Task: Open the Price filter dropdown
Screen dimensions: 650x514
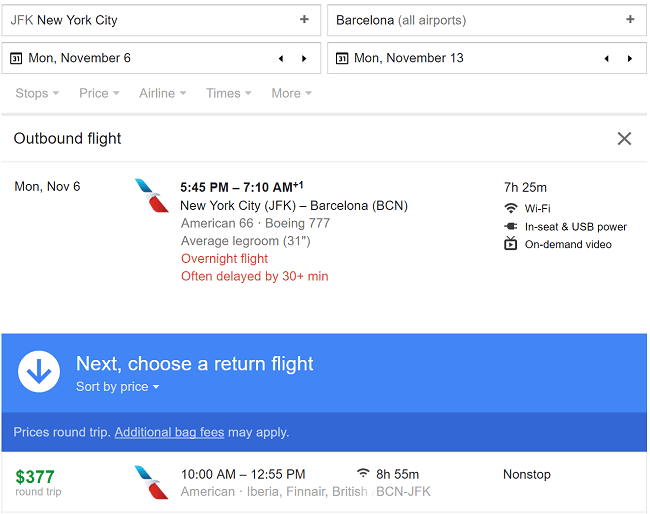Action: coord(99,93)
